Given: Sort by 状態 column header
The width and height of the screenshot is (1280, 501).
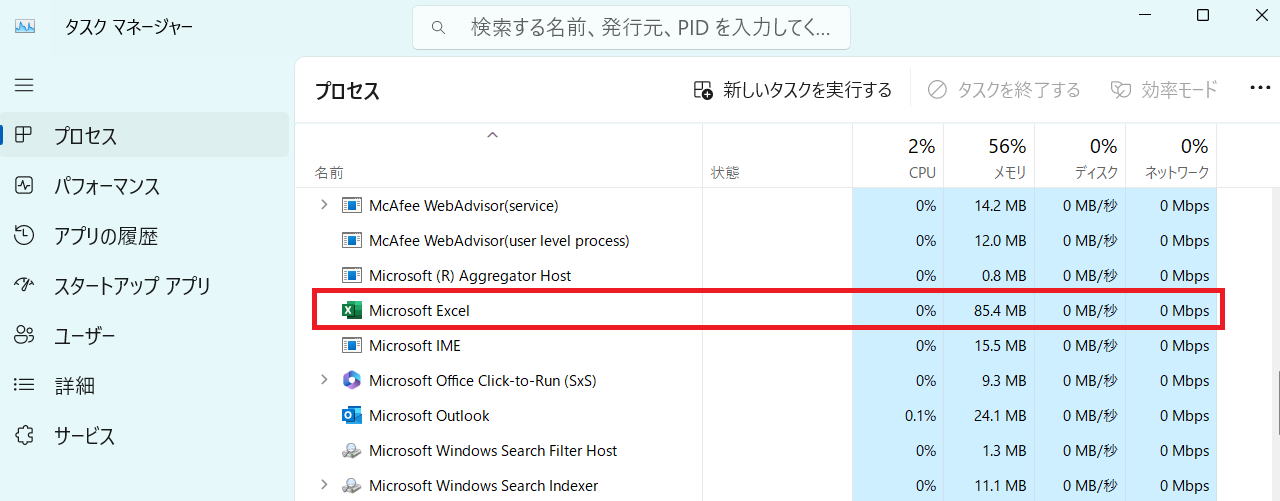Looking at the screenshot, I should (777, 156).
